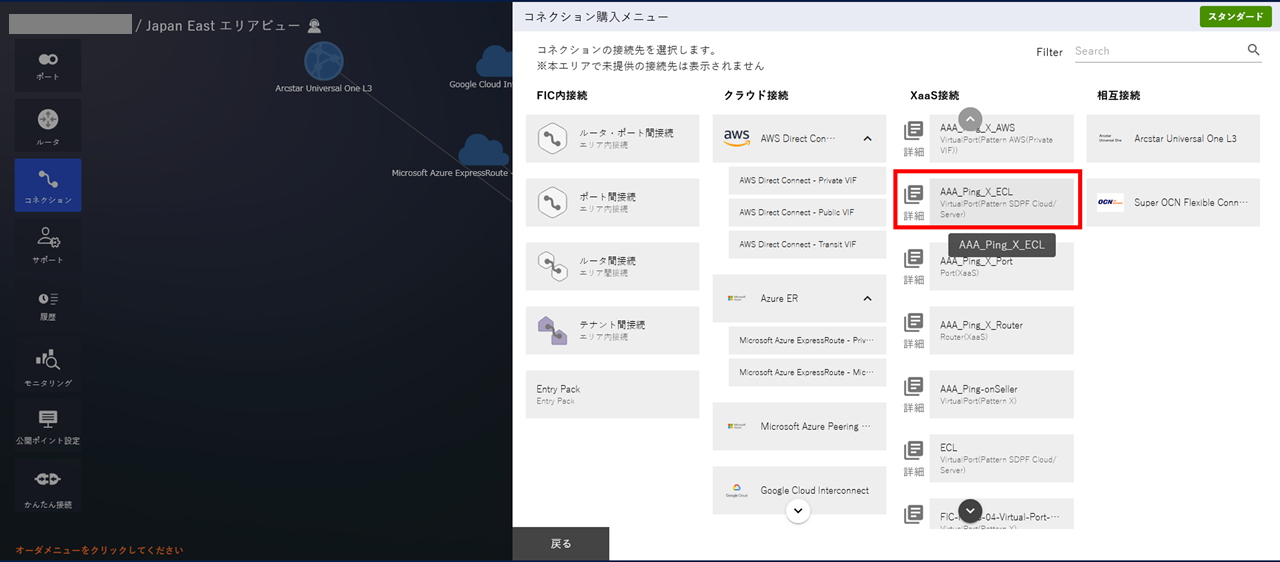Image resolution: width=1280 pixels, height=562 pixels.
Task: Open the 履歴 sidebar menu
Action: click(x=48, y=304)
